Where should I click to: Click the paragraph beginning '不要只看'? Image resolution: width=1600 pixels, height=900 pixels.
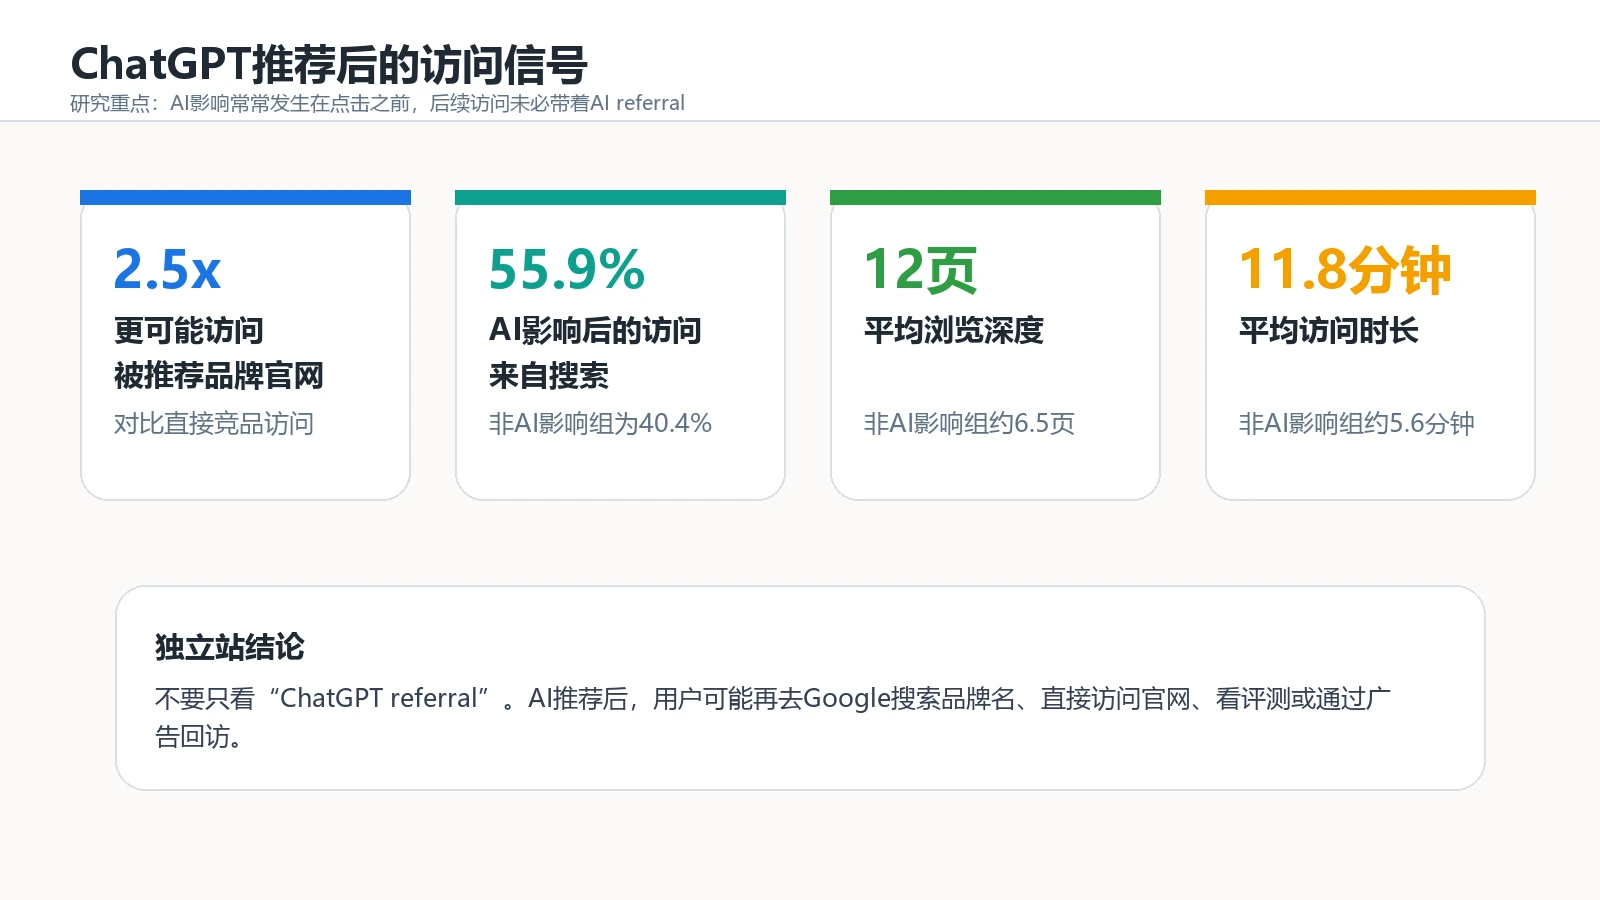(x=773, y=717)
